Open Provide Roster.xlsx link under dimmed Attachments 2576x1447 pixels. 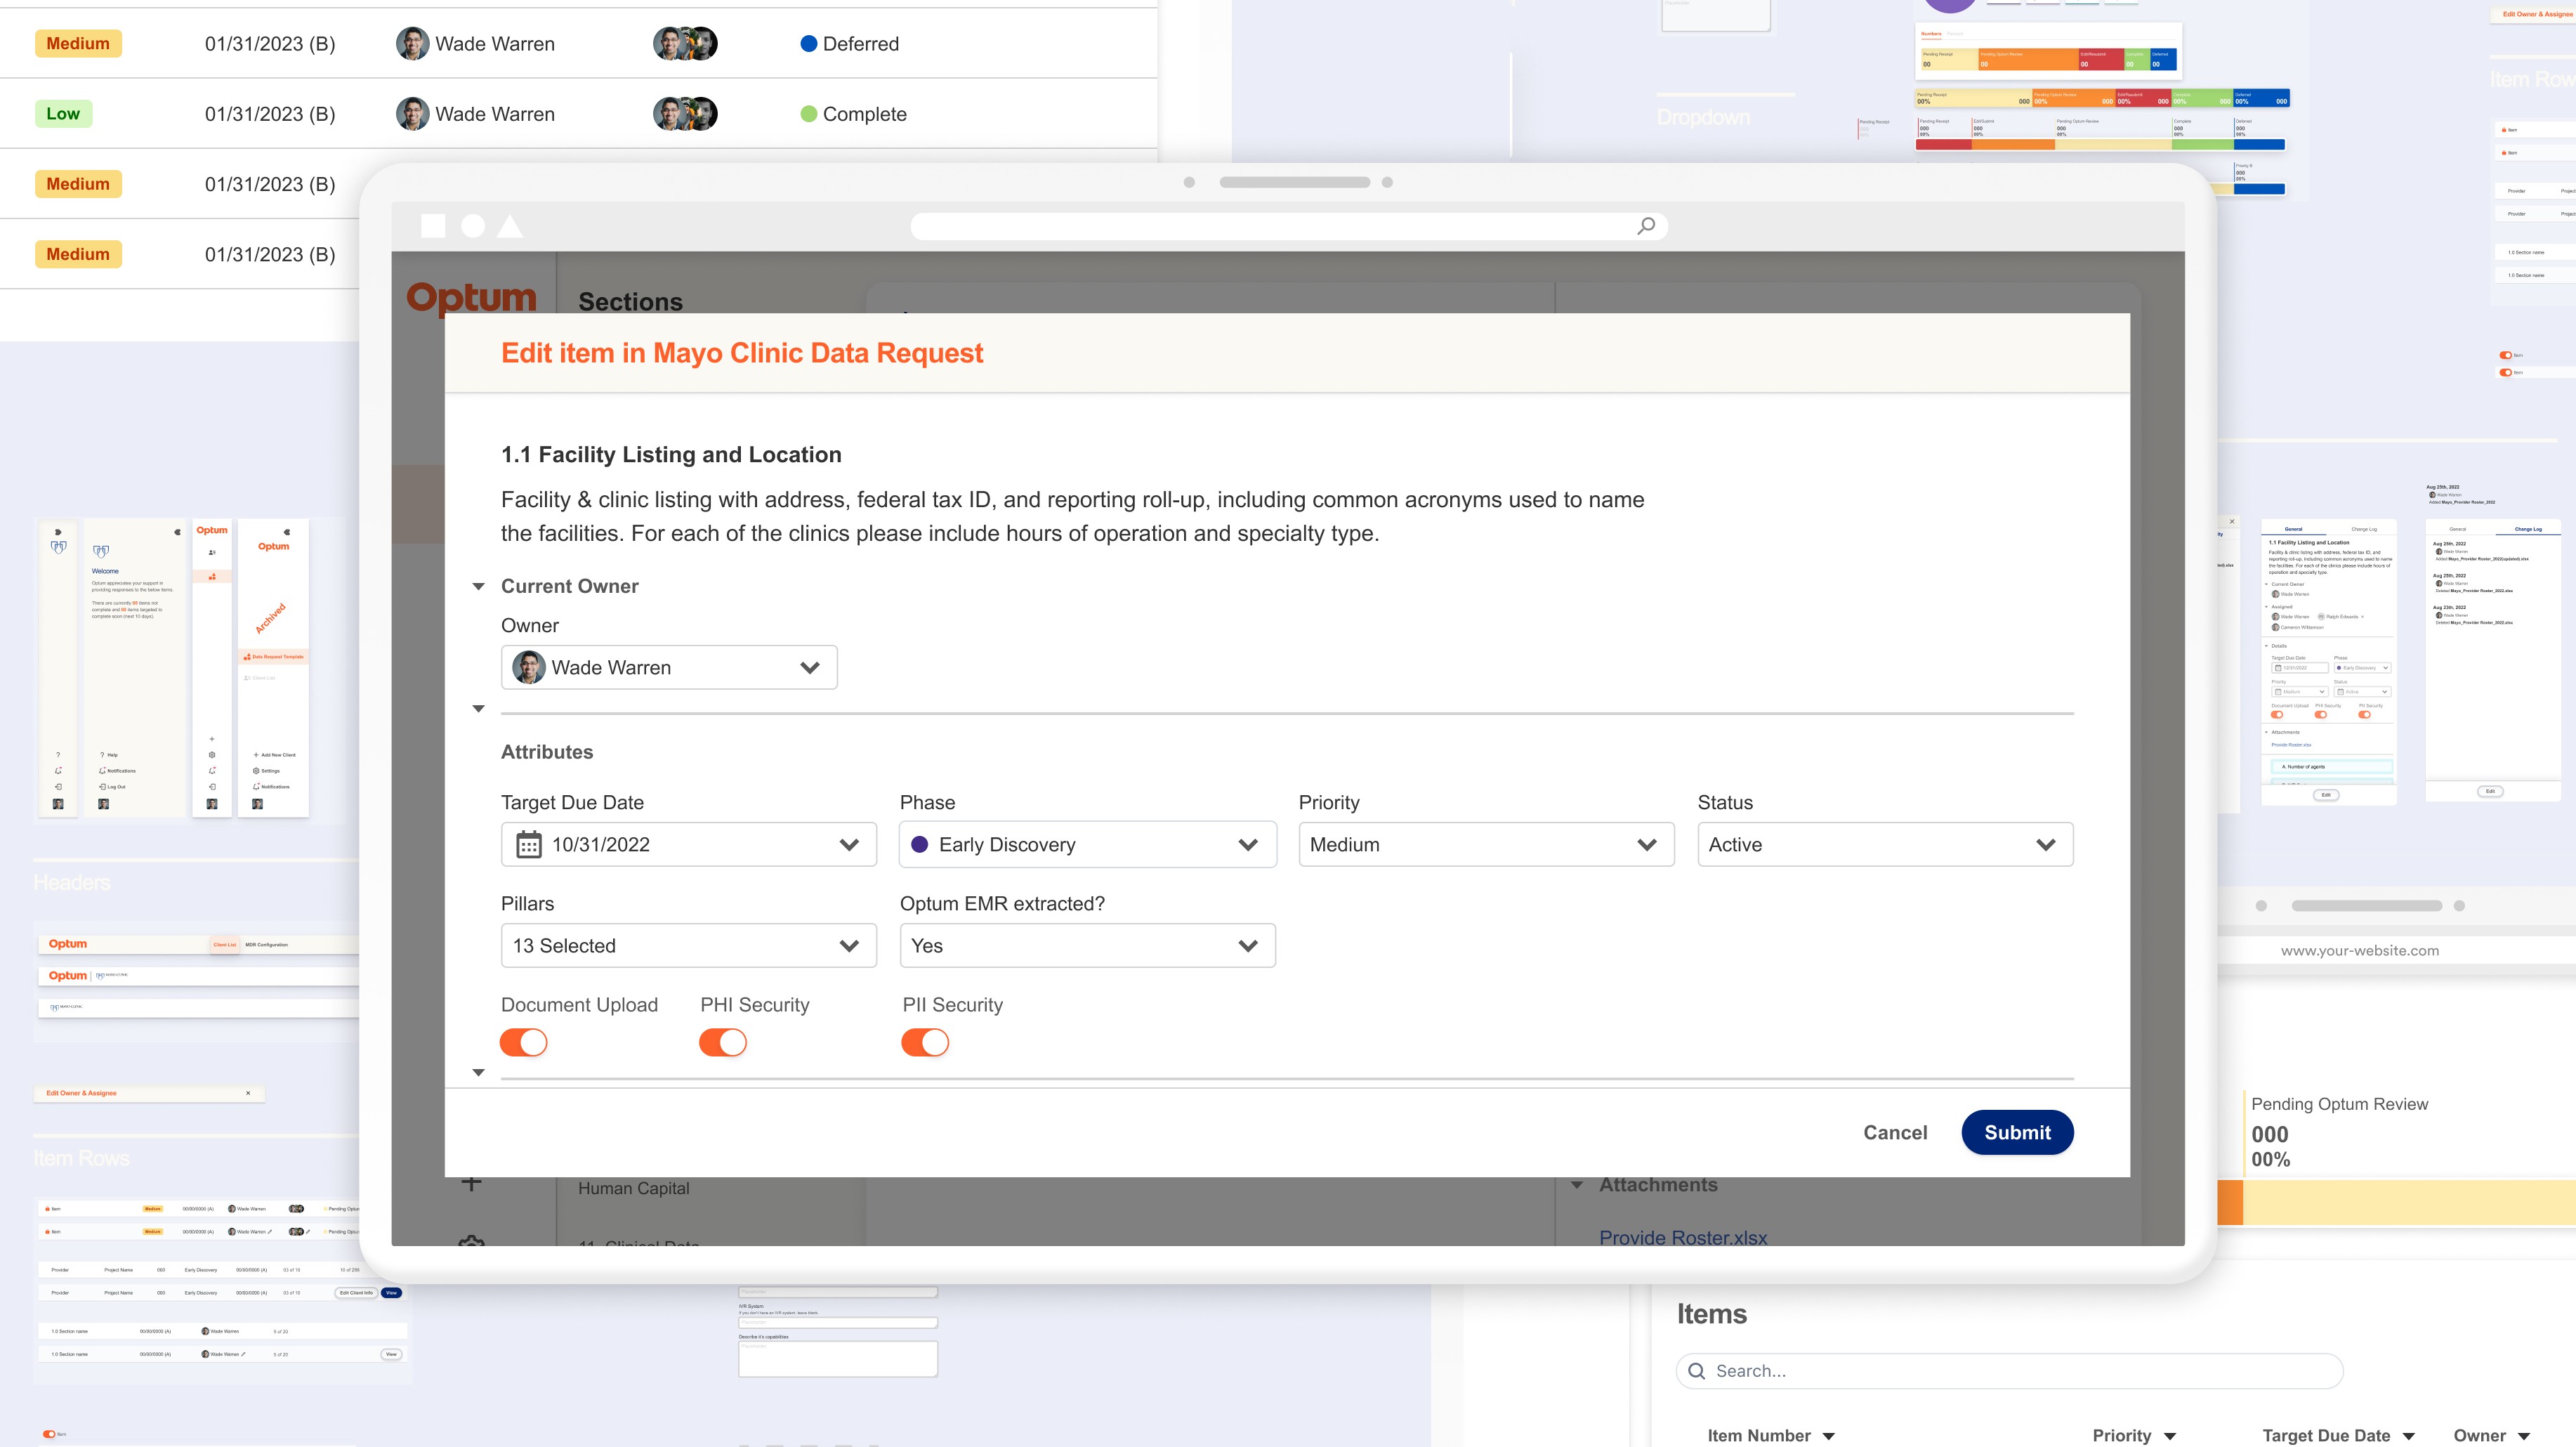coord(1683,1238)
